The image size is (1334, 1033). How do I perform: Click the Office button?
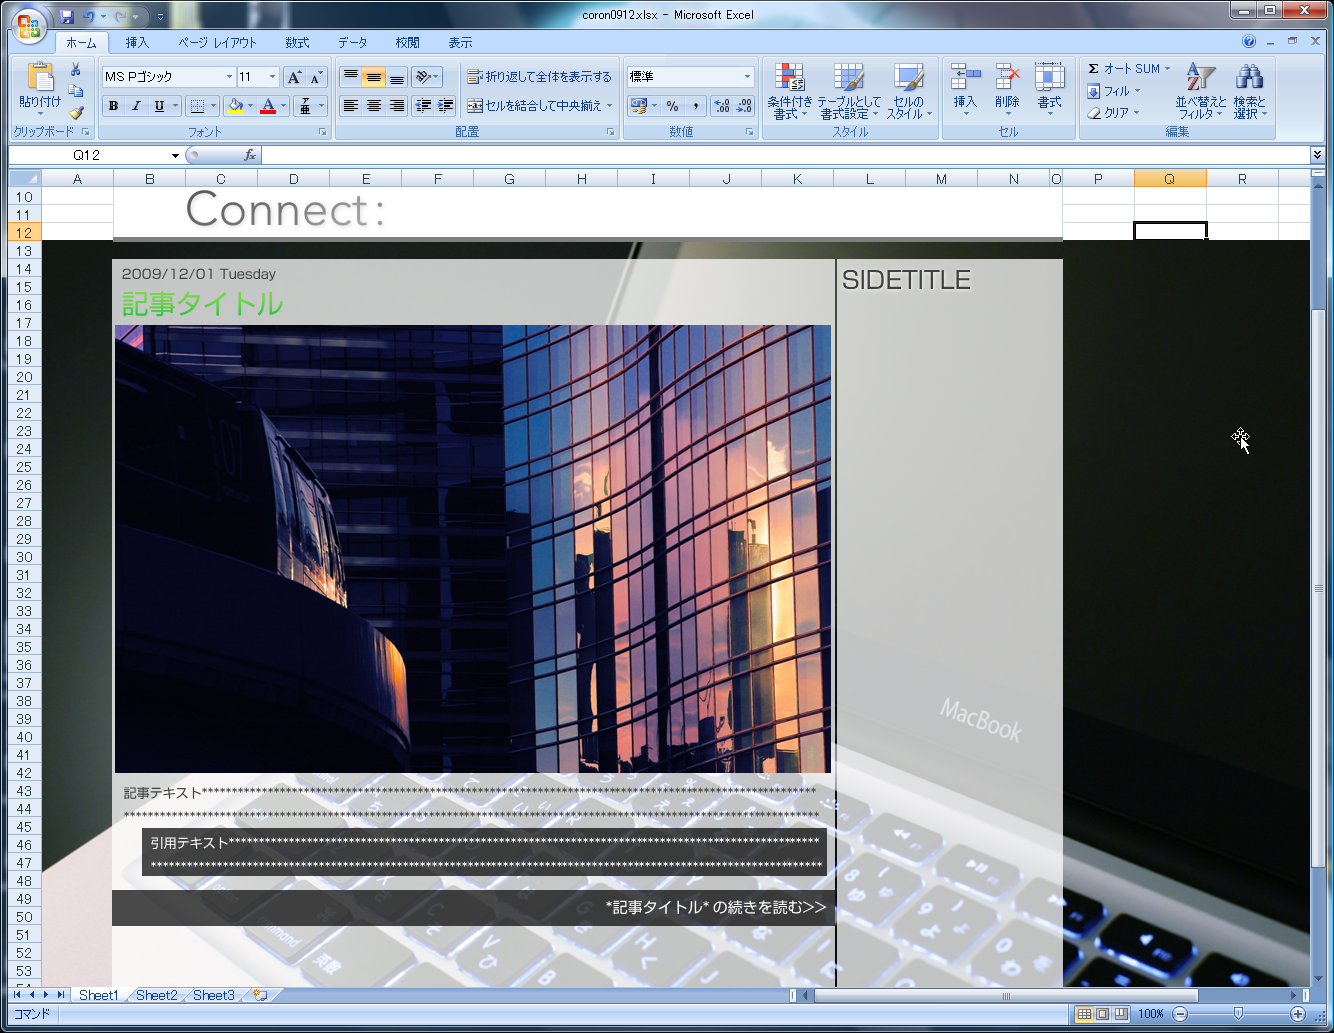(x=29, y=25)
